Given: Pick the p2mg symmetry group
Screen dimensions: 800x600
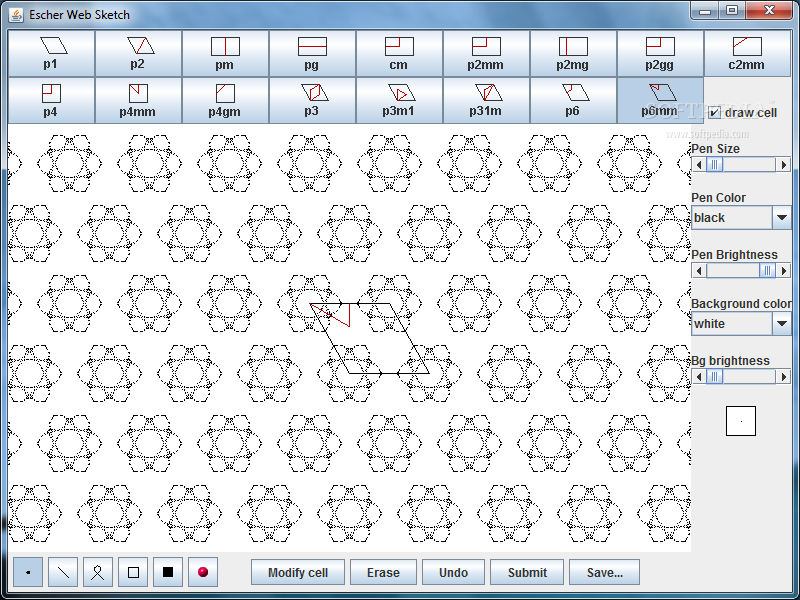Looking at the screenshot, I should [573, 54].
